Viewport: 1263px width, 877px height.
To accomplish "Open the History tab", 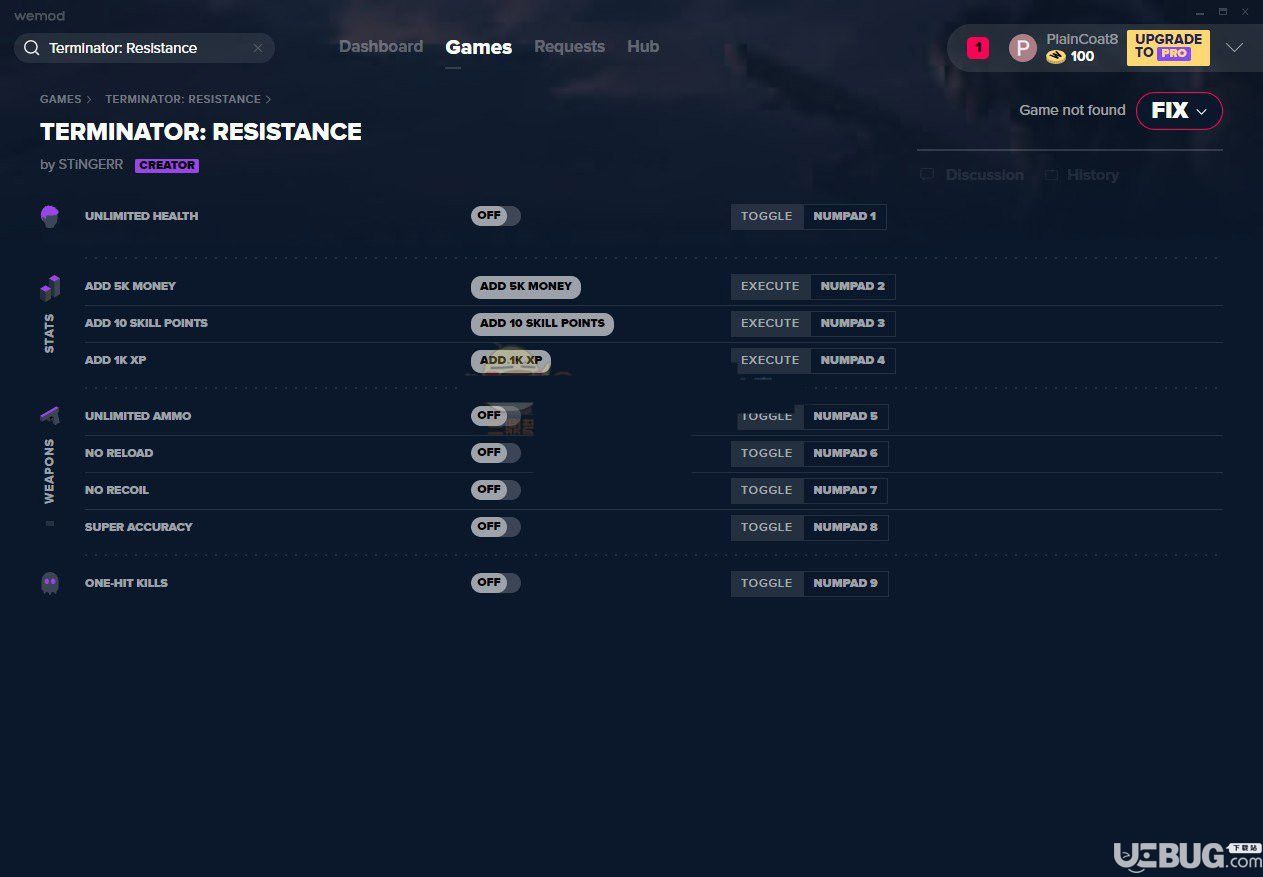I will (x=1082, y=175).
